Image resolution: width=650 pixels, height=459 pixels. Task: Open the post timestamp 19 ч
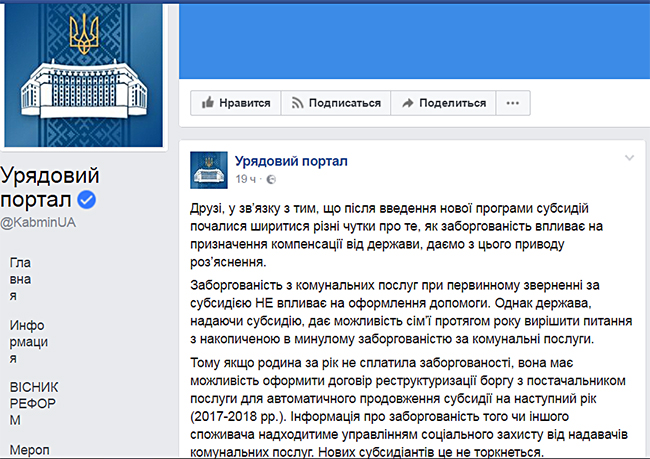(x=246, y=179)
